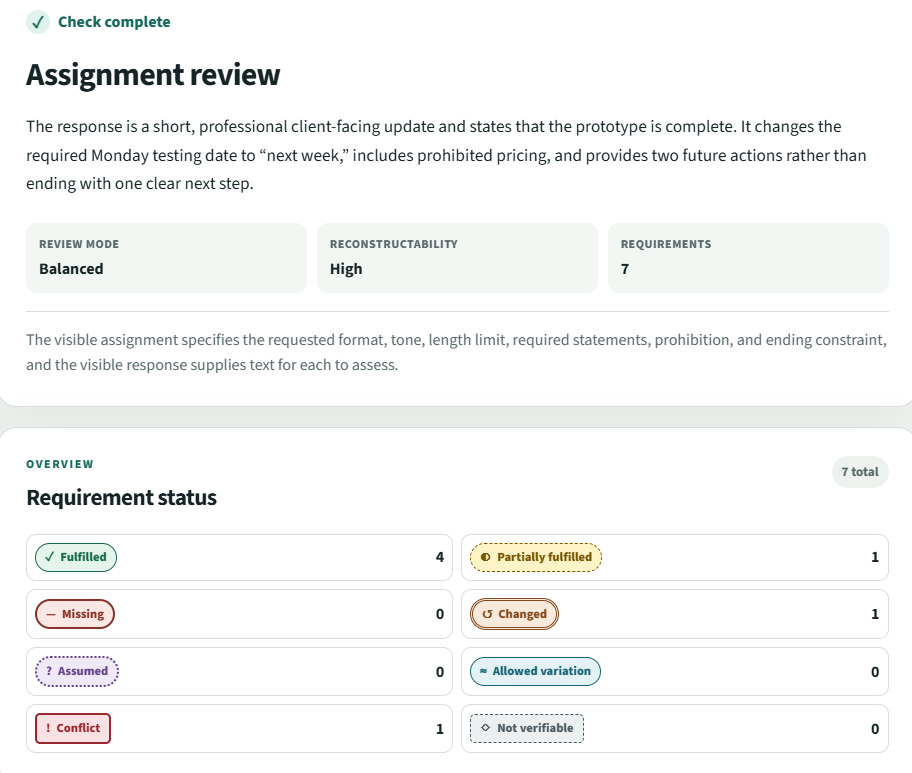This screenshot has height=773, width=912.
Task: Click the minus icon in Missing badge
Action: (51, 614)
